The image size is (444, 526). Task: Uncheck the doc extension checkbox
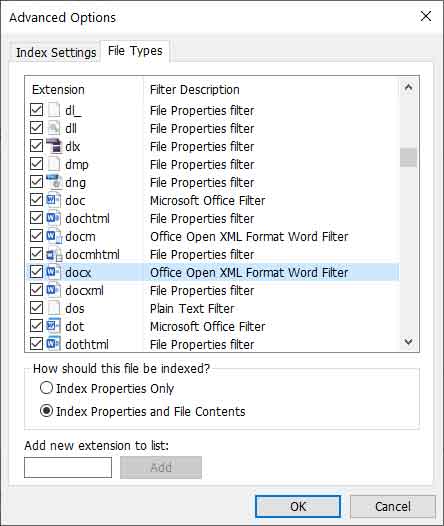coord(36,200)
